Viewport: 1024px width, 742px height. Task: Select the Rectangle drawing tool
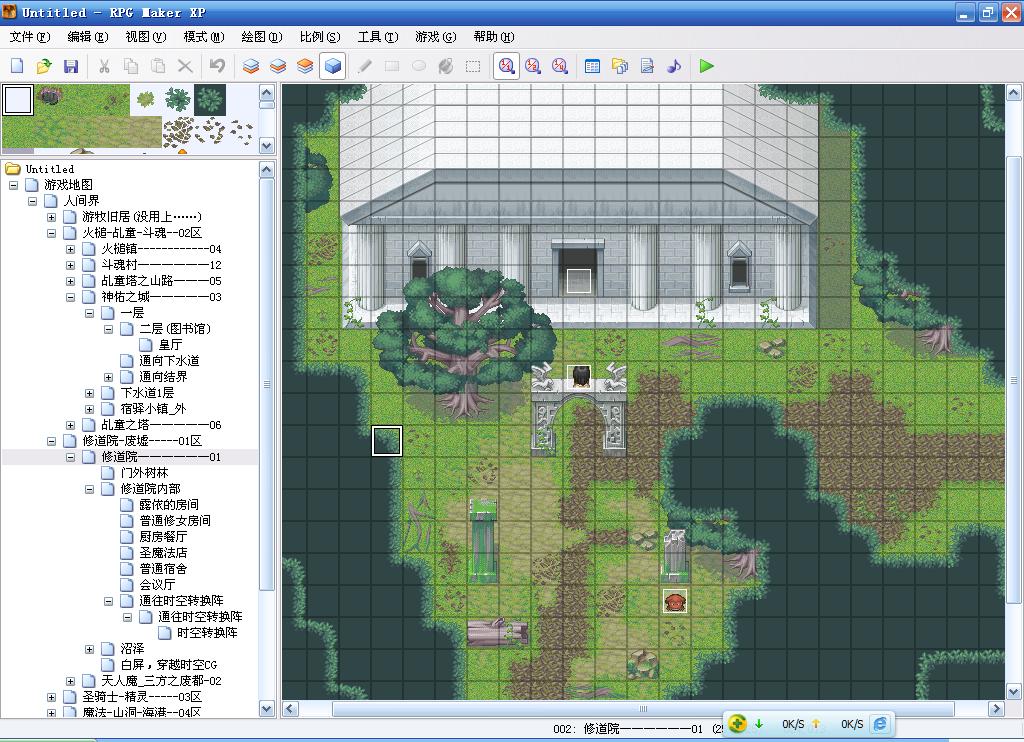click(x=392, y=66)
